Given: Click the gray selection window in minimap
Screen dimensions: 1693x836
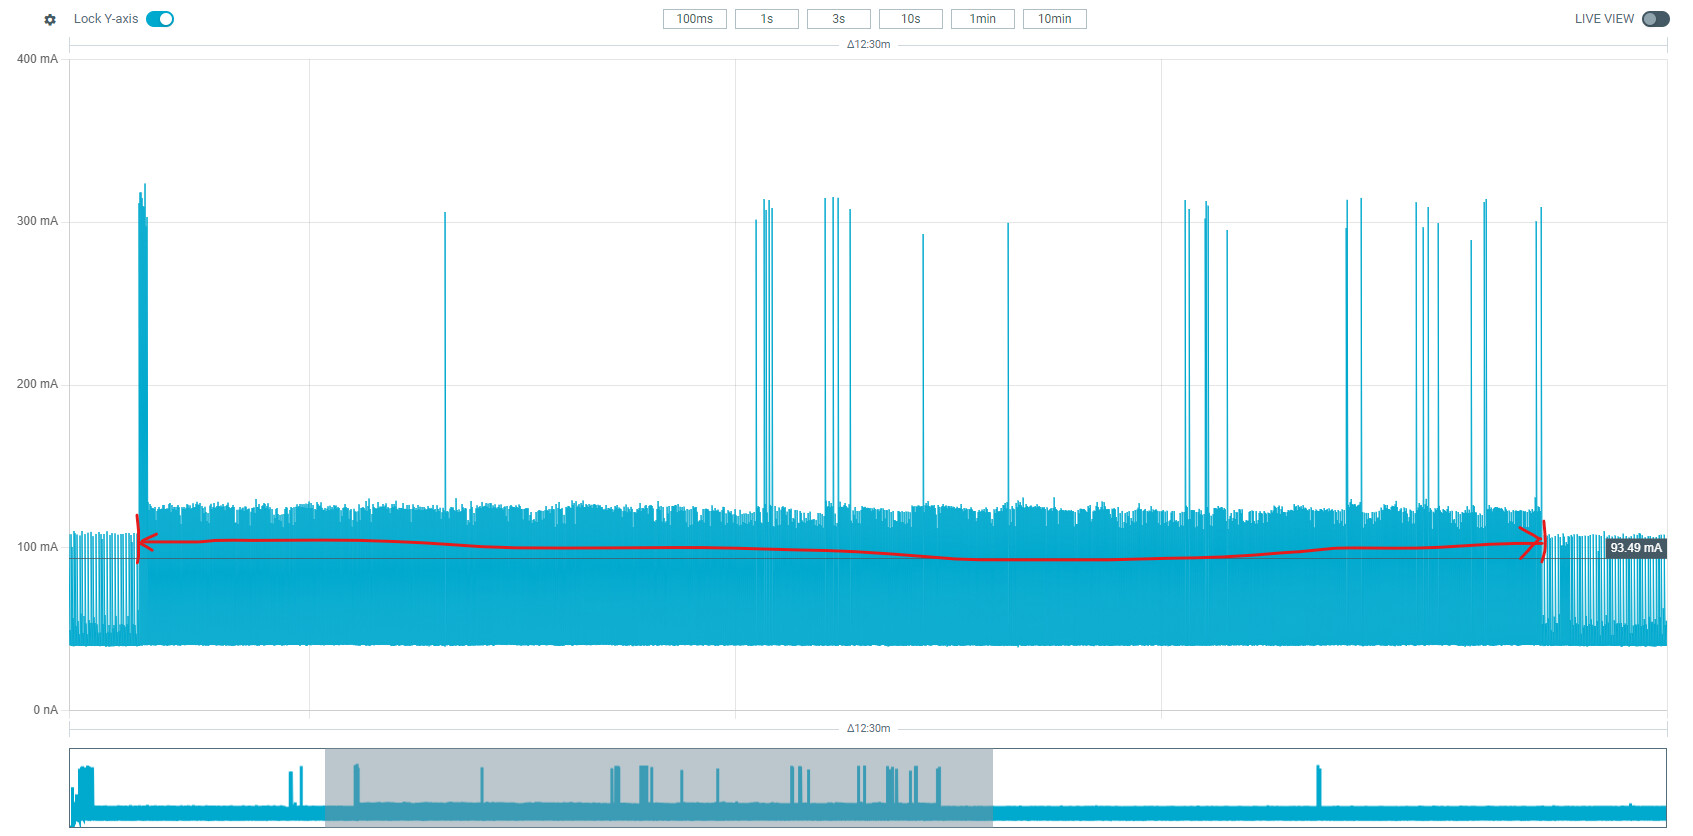Looking at the screenshot, I should tap(659, 787).
